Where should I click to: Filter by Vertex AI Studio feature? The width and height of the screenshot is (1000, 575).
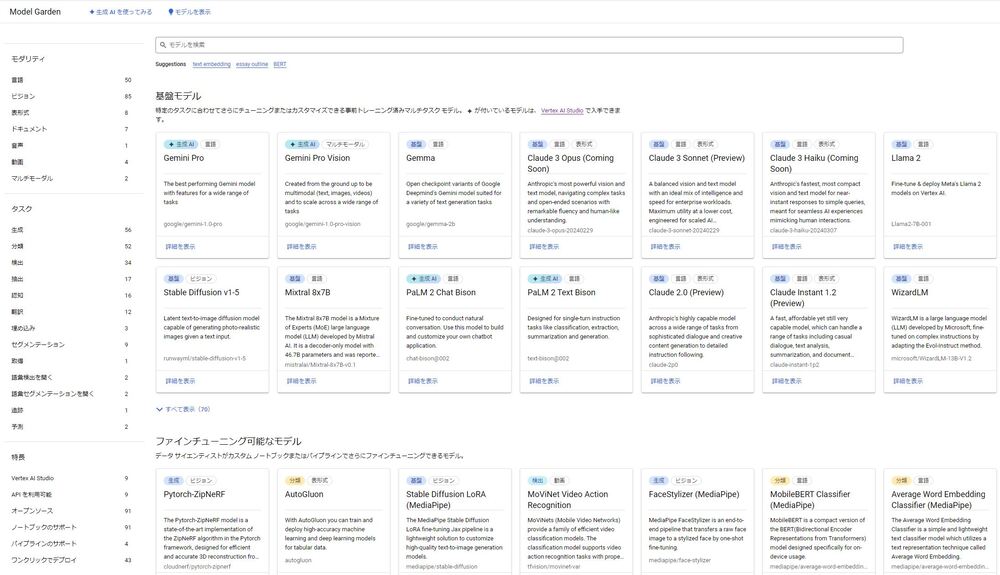(71, 478)
